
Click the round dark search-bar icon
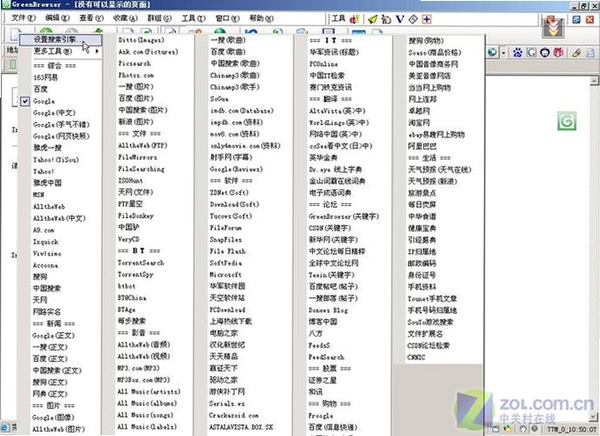545,52
